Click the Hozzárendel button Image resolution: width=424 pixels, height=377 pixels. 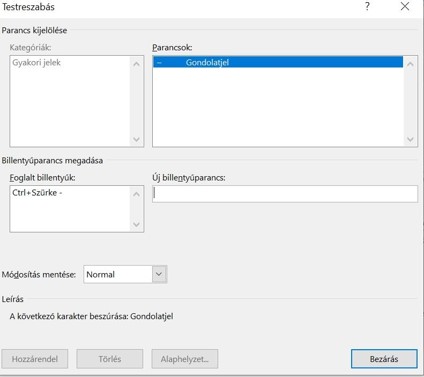pyautogui.click(x=35, y=359)
